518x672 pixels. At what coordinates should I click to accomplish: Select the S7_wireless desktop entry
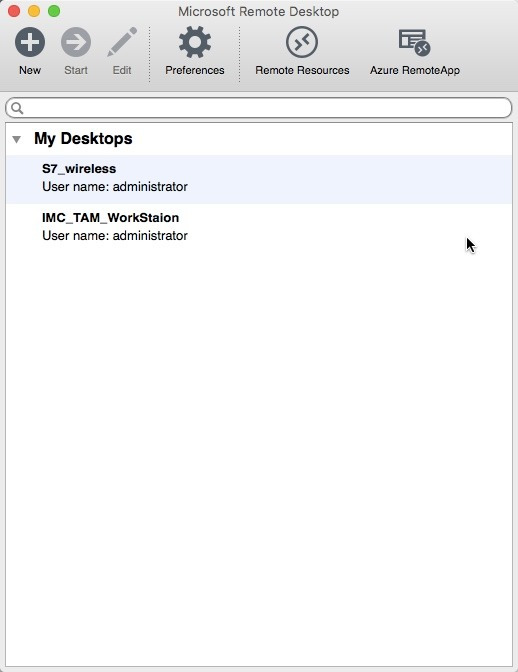point(259,179)
